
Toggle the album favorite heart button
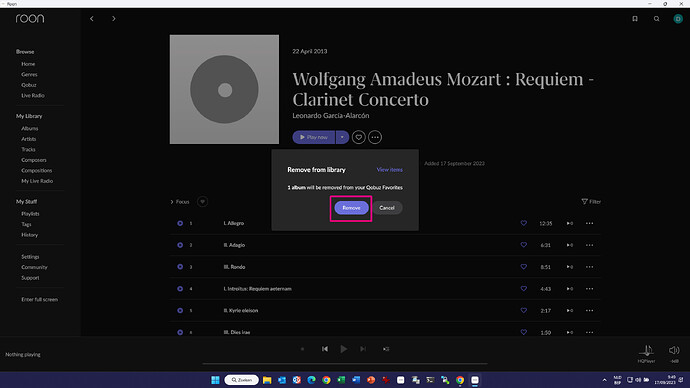pos(359,137)
